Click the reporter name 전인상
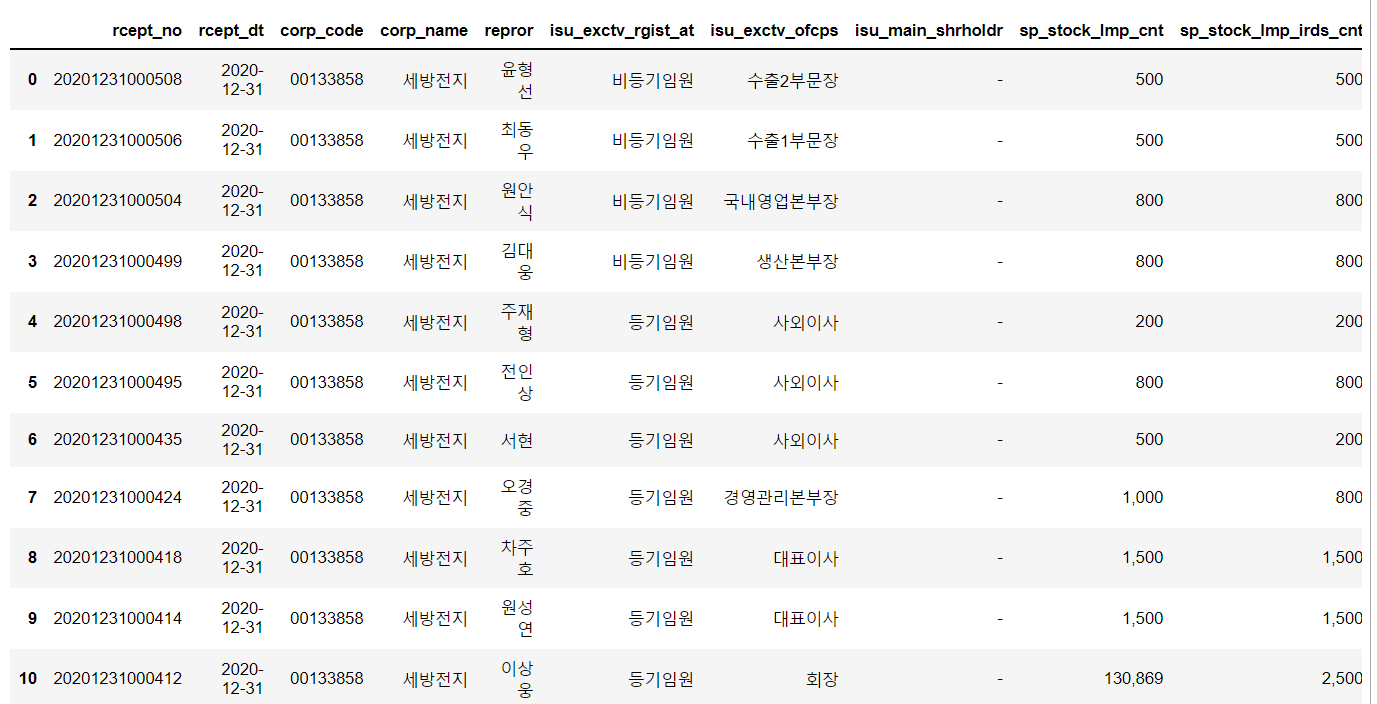The image size is (1377, 704). (517, 382)
